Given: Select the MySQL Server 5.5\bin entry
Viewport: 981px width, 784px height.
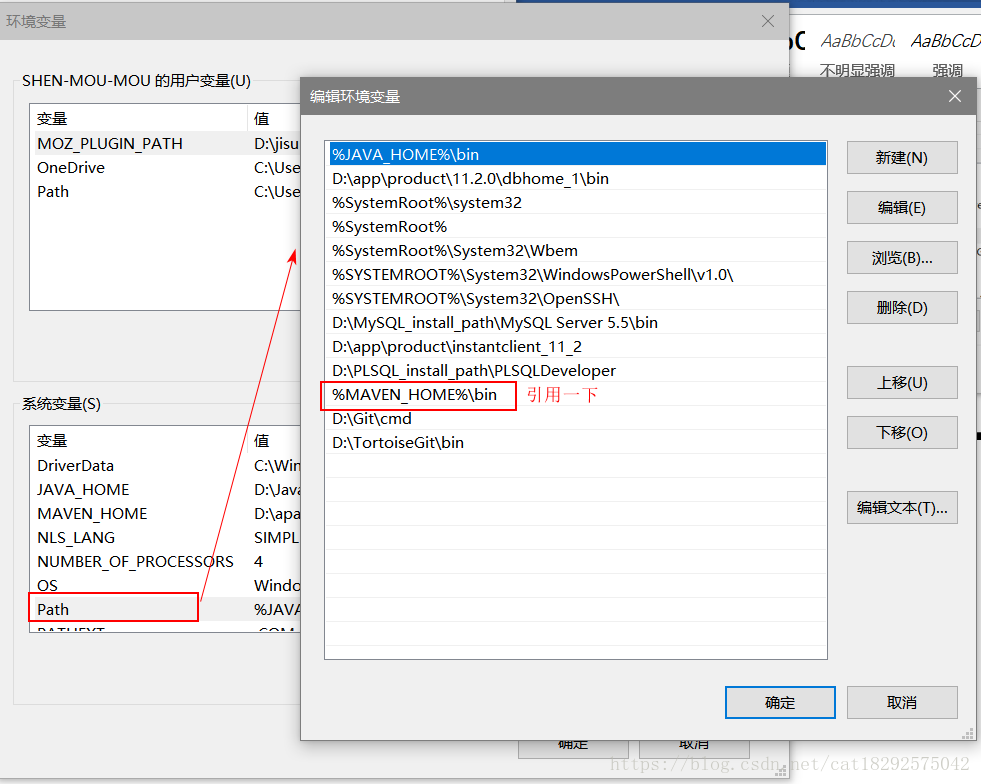Looking at the screenshot, I should click(576, 322).
